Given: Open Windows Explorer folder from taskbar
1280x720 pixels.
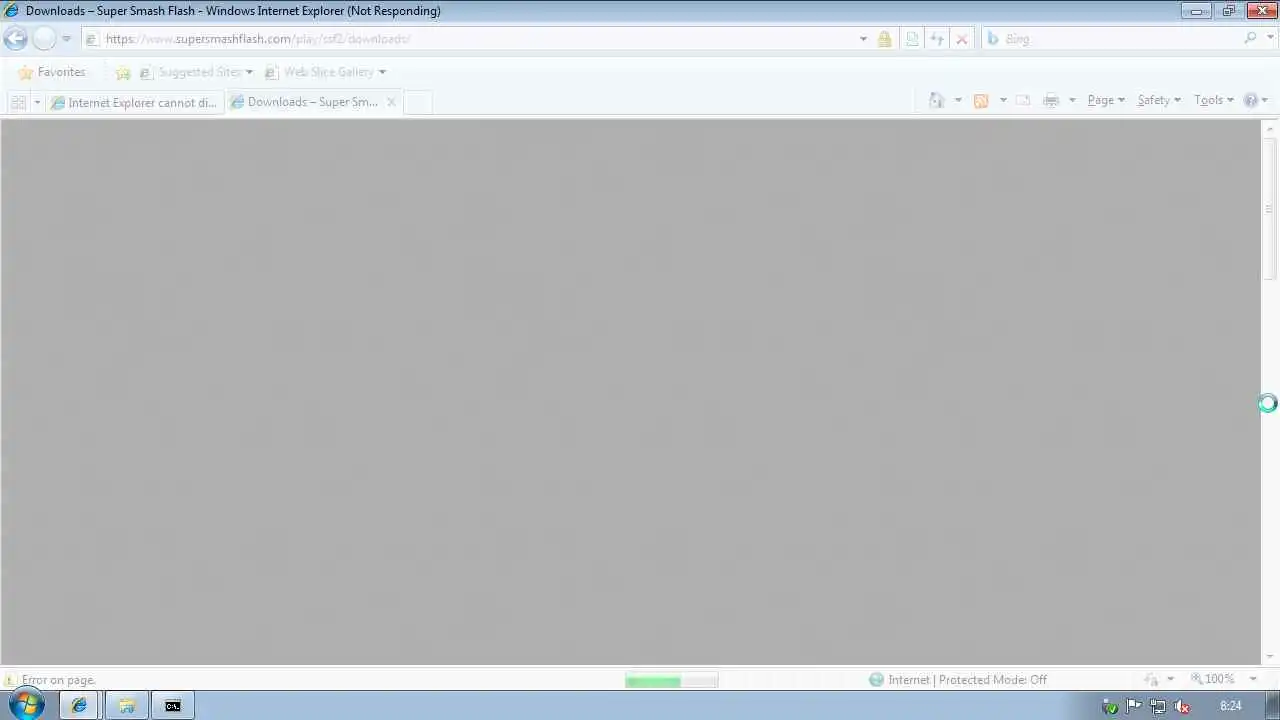Looking at the screenshot, I should point(126,706).
